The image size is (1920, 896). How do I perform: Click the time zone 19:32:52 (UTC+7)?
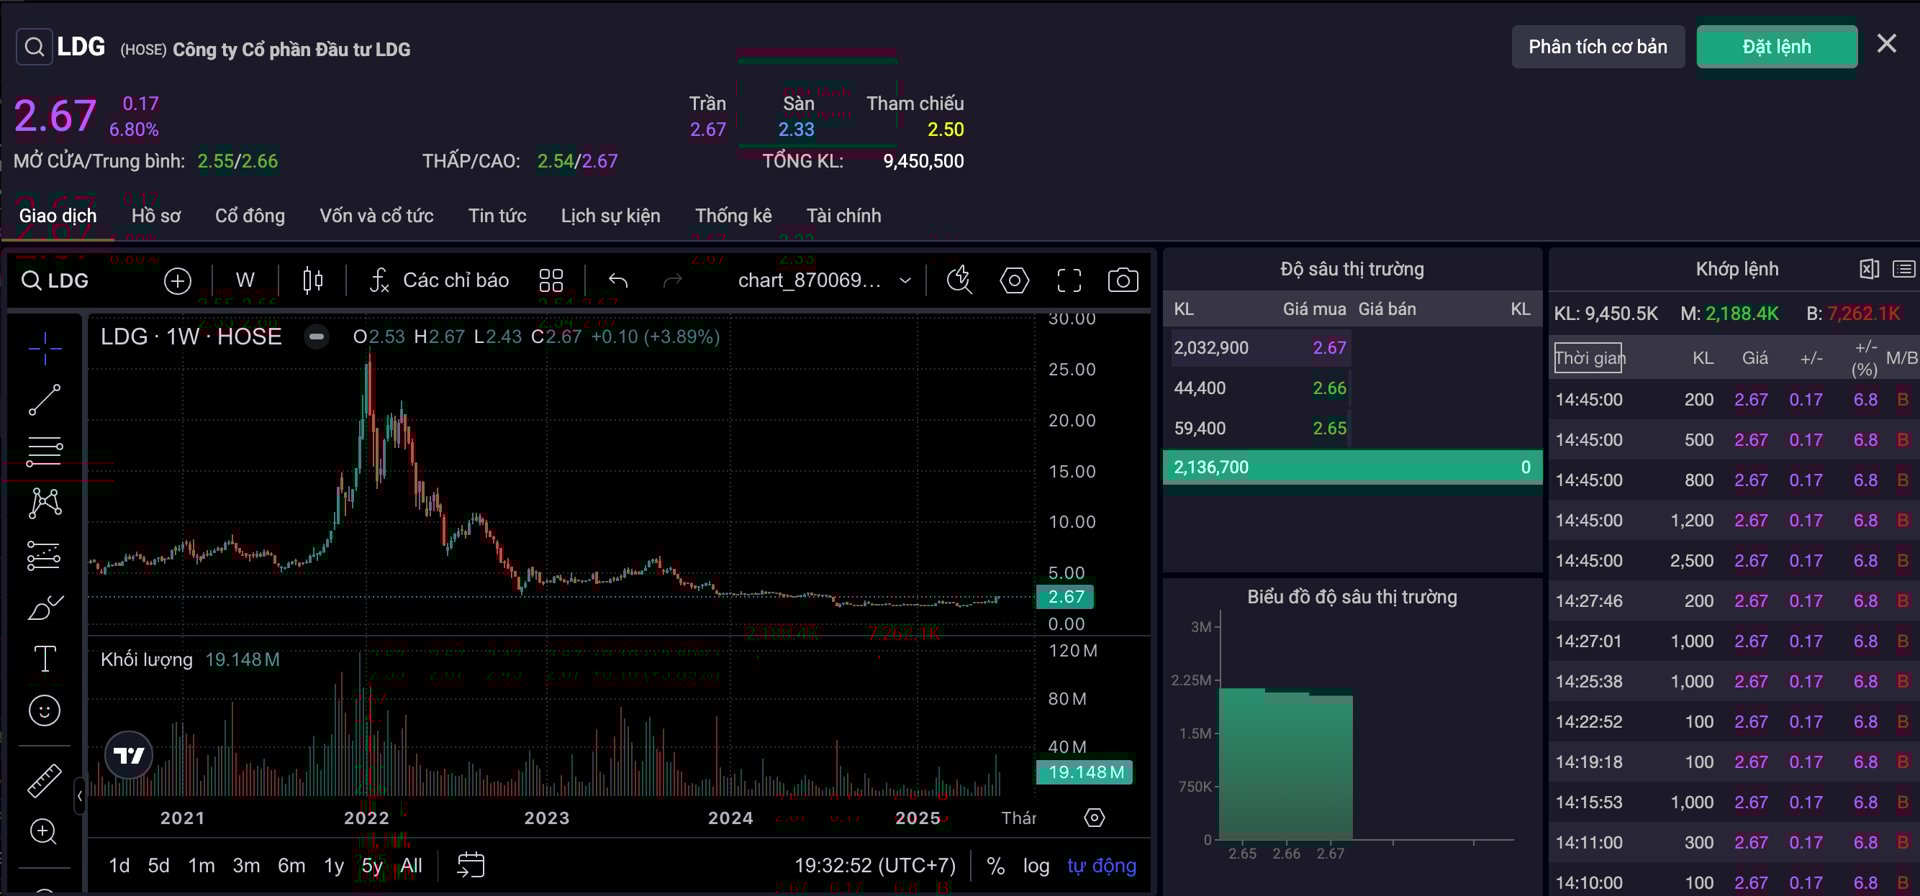pos(875,866)
